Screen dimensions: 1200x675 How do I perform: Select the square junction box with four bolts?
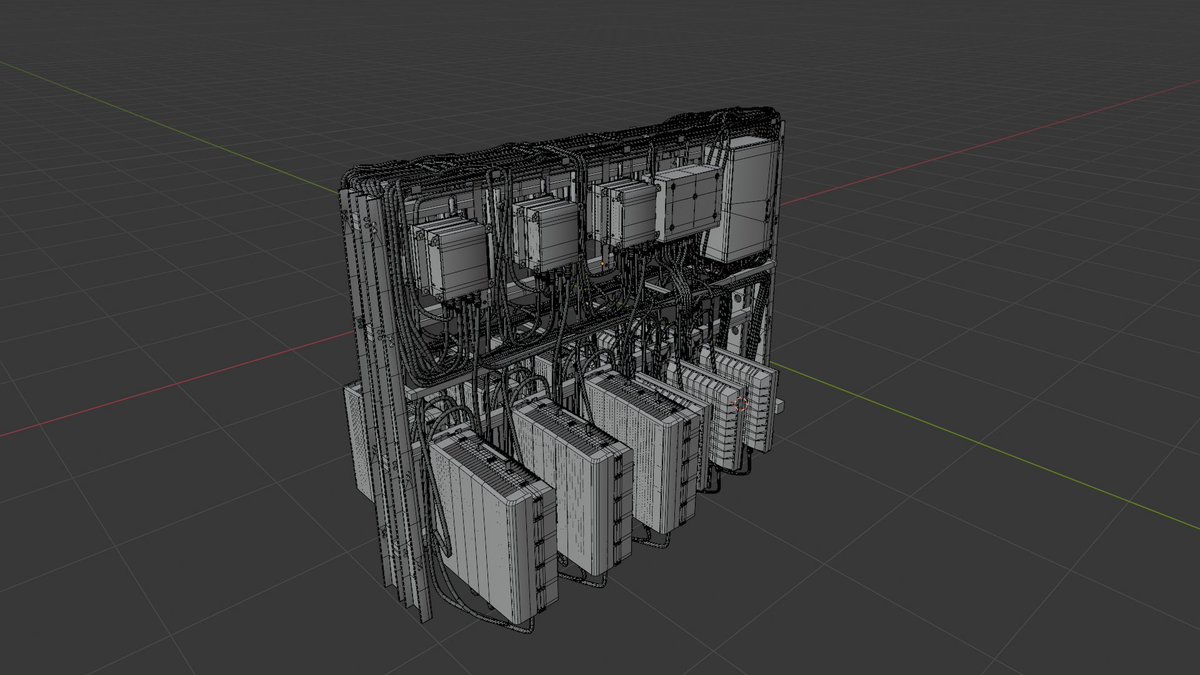pyautogui.click(x=688, y=204)
